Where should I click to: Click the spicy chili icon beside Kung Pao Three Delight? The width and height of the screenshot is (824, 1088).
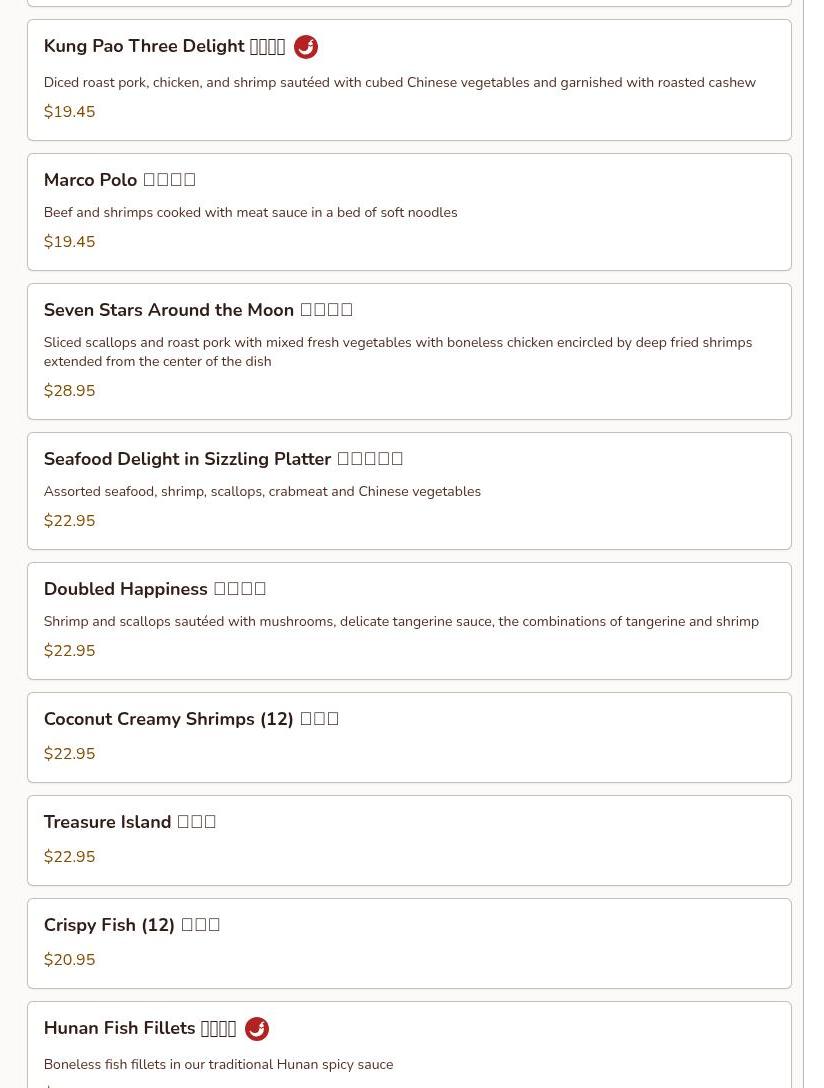click(306, 47)
